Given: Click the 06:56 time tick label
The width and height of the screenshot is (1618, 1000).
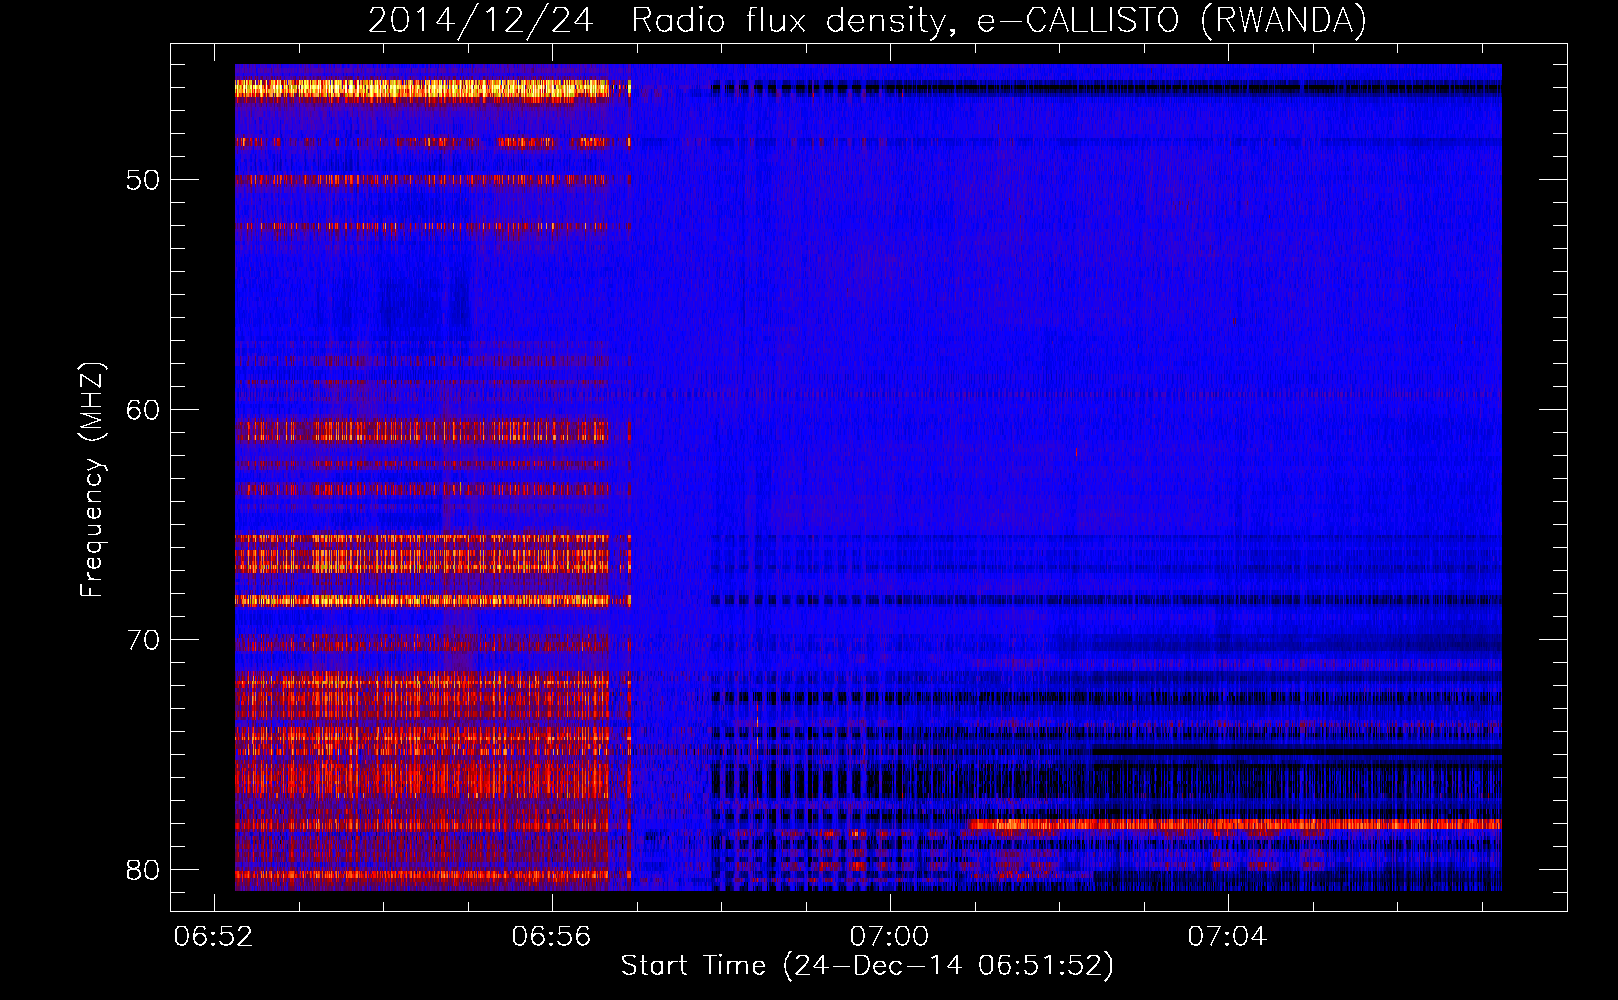Looking at the screenshot, I should [x=552, y=937].
